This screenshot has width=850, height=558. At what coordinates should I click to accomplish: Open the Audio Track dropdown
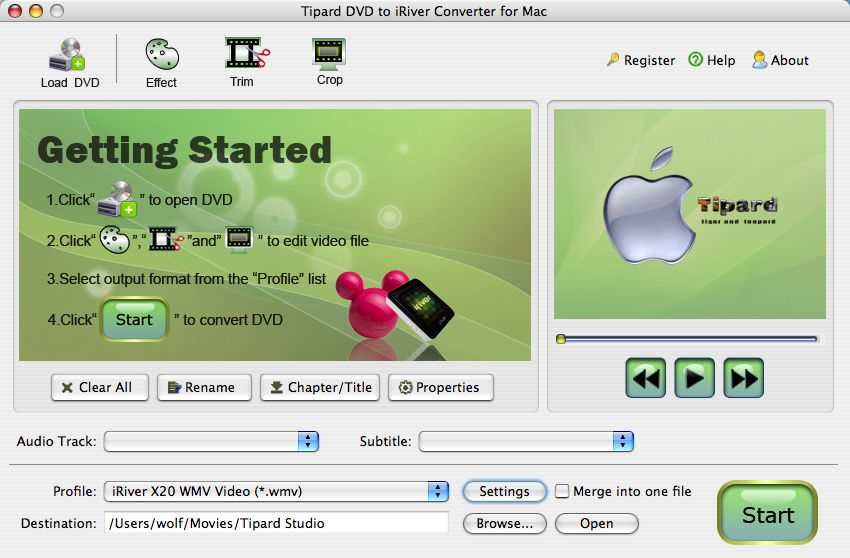click(211, 441)
